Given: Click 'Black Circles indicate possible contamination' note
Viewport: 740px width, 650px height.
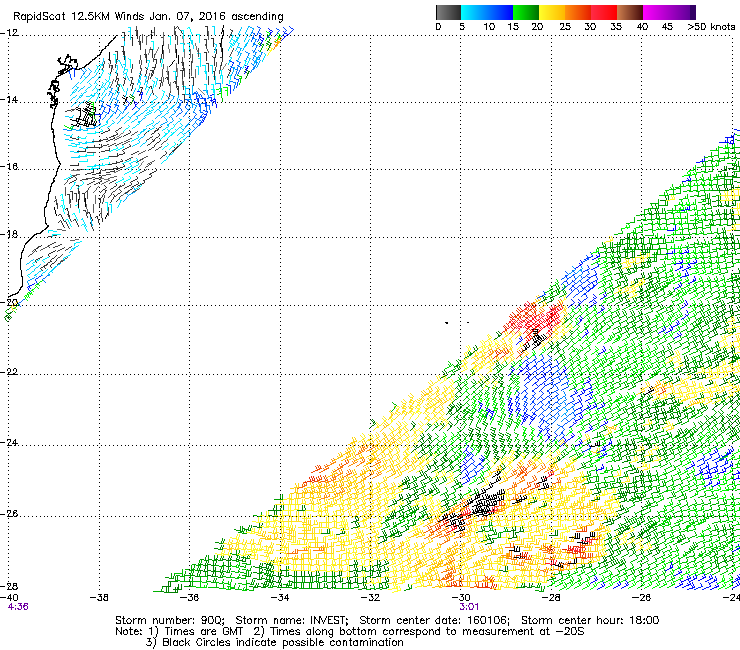Looking at the screenshot, I should point(283,642).
